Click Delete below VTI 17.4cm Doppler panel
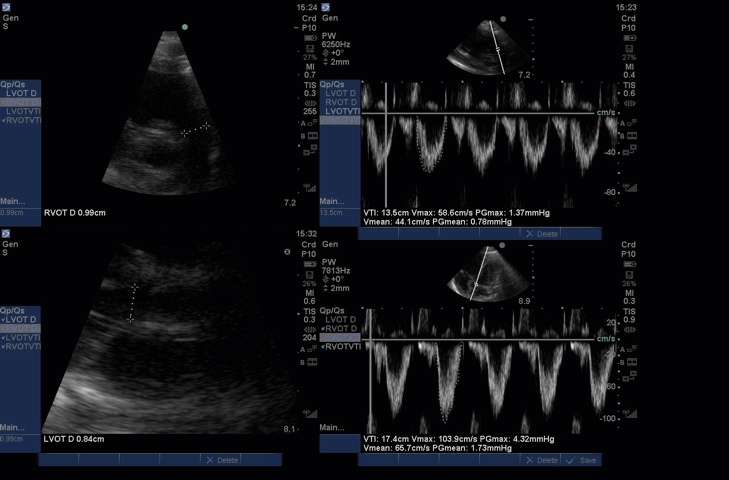This screenshot has width=729, height=480. coord(542,460)
